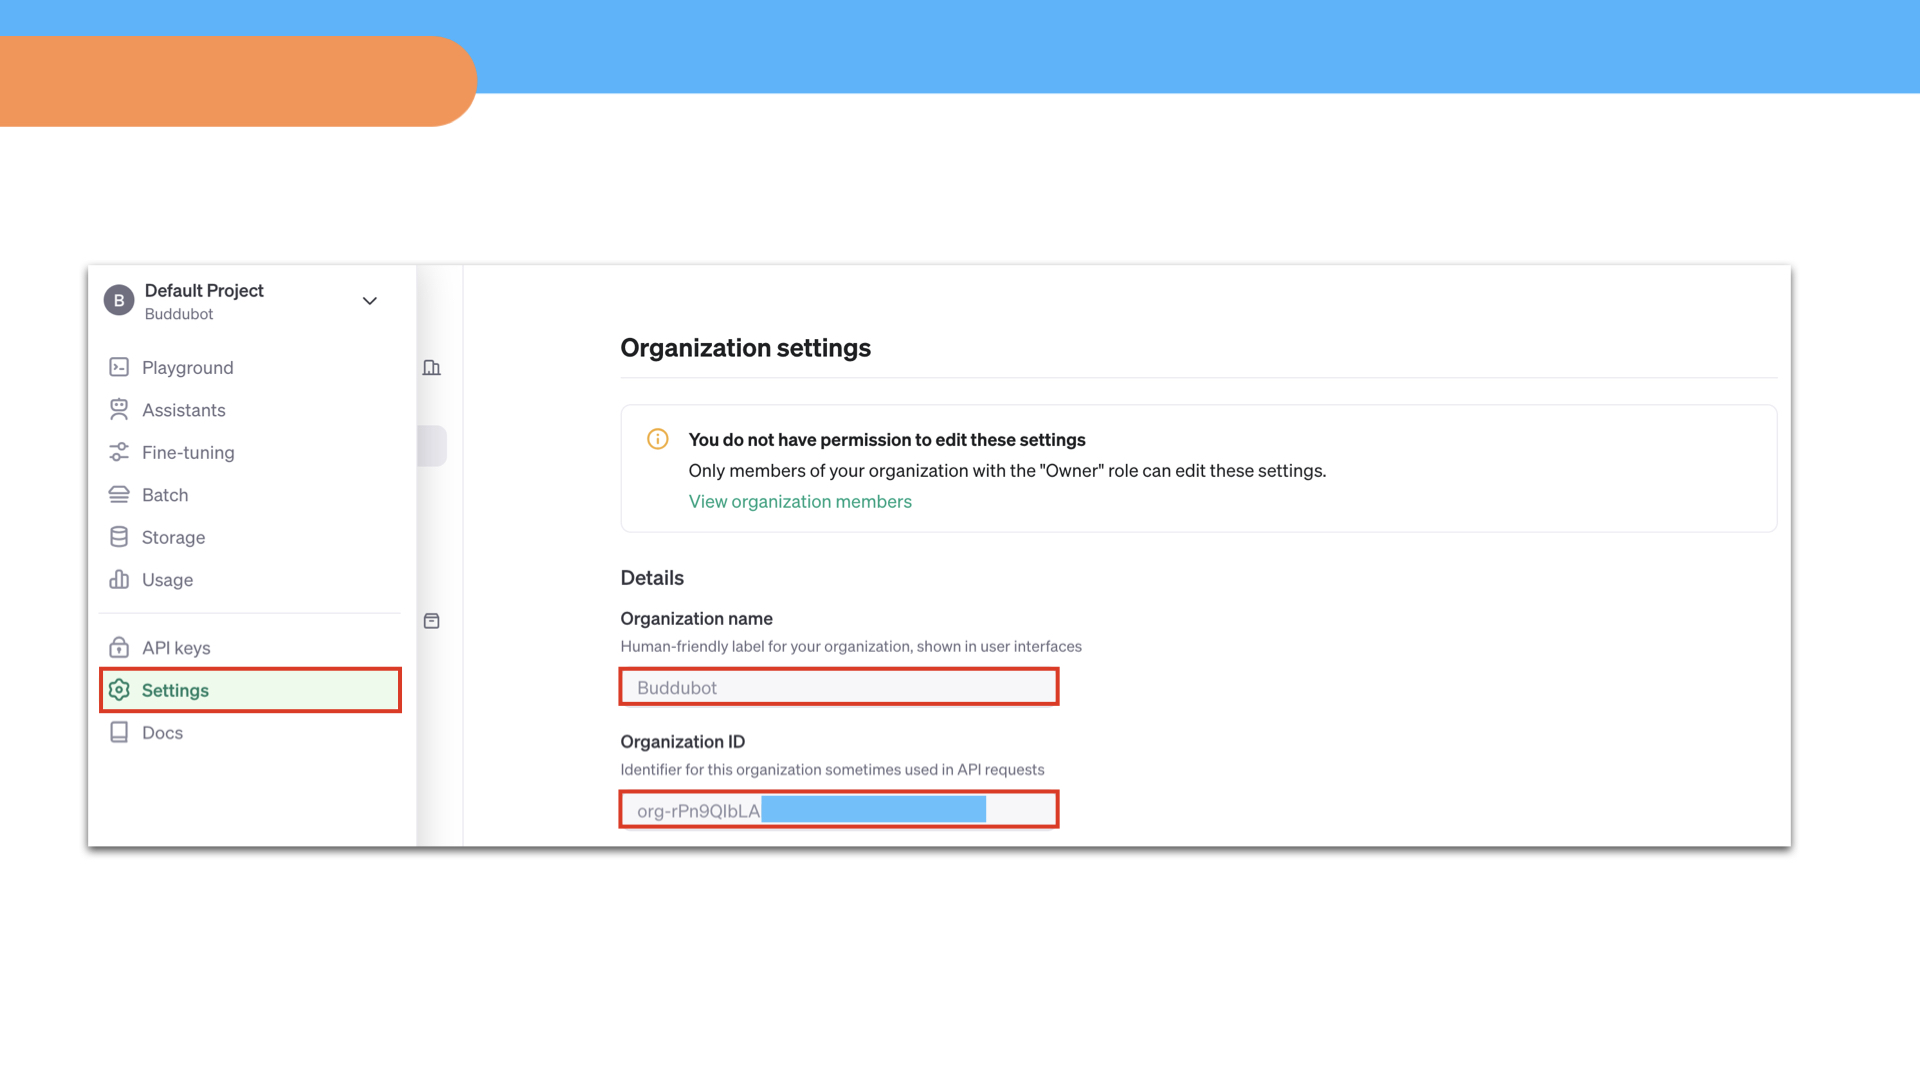1920x1080 pixels.
Task: Click 'Human-friendly label for your organization' description
Action: pos(851,646)
